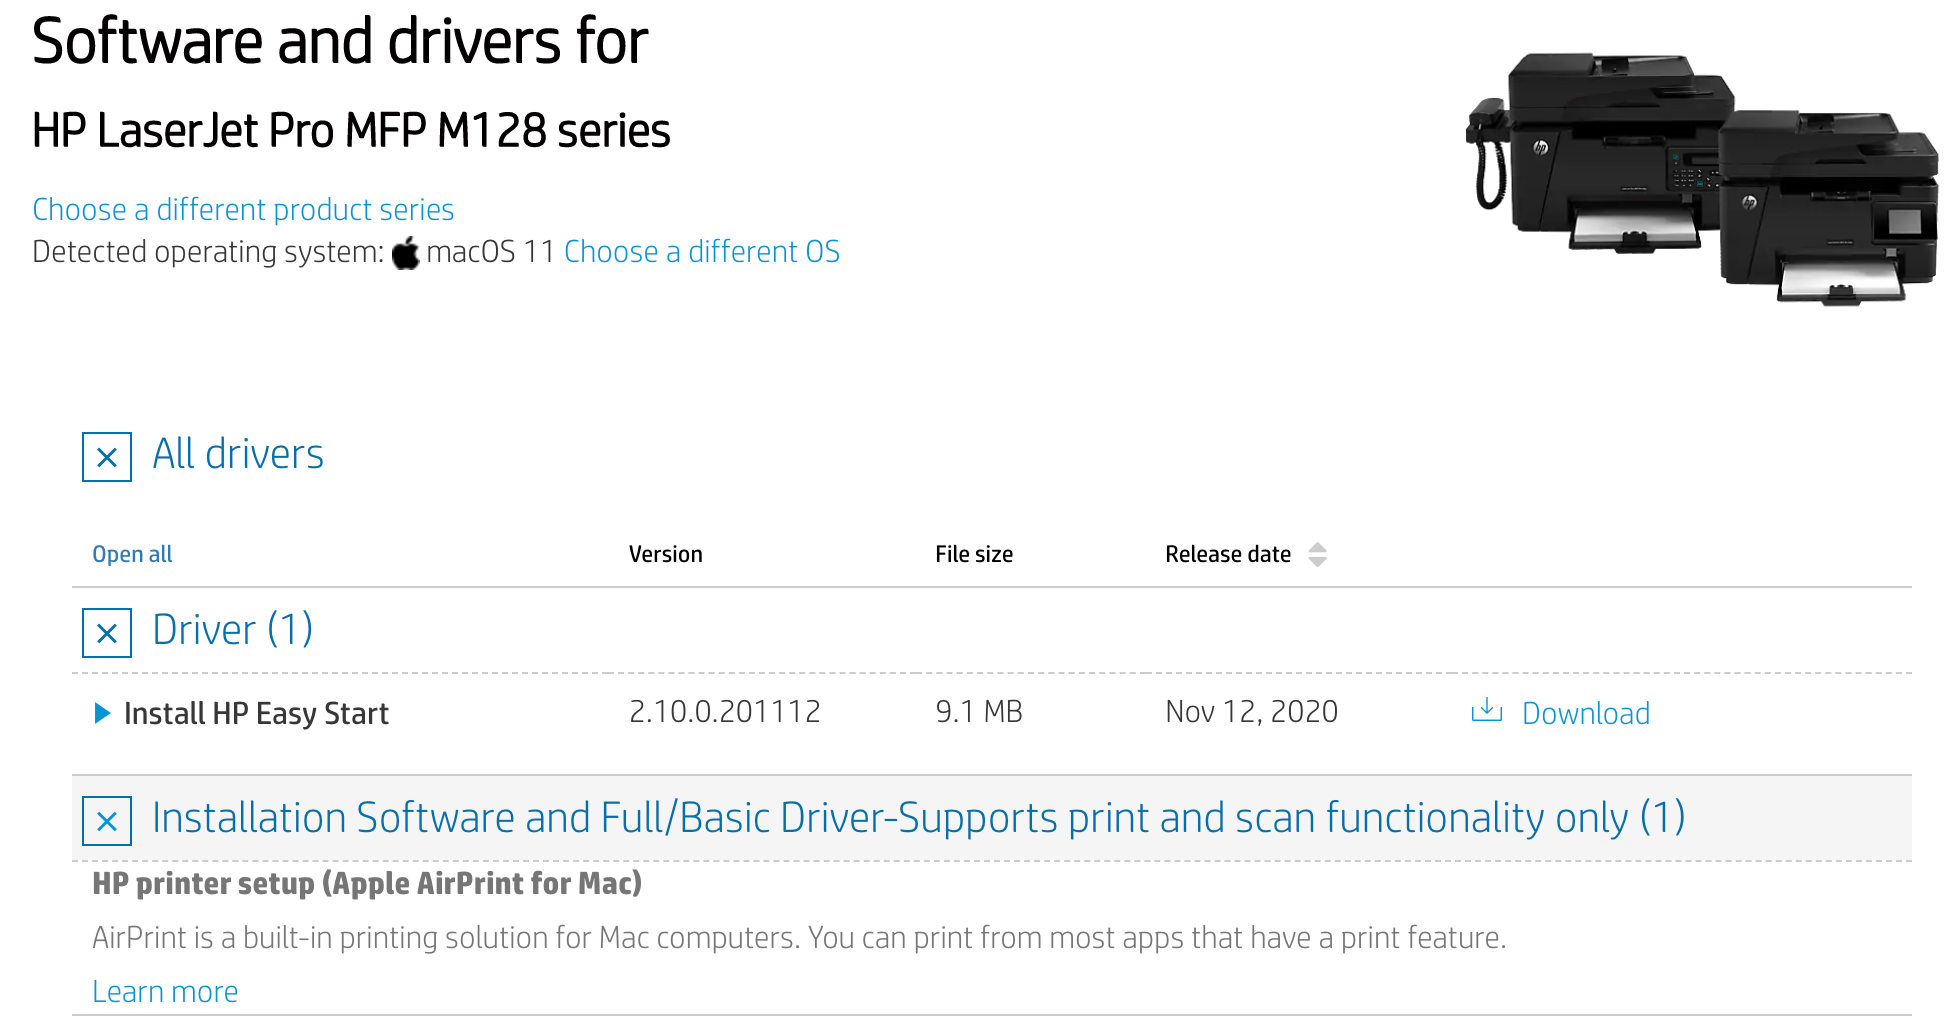Select Installation Software and Full/Basic Driver heading
This screenshot has height=1024, width=1954.
pos(918,818)
